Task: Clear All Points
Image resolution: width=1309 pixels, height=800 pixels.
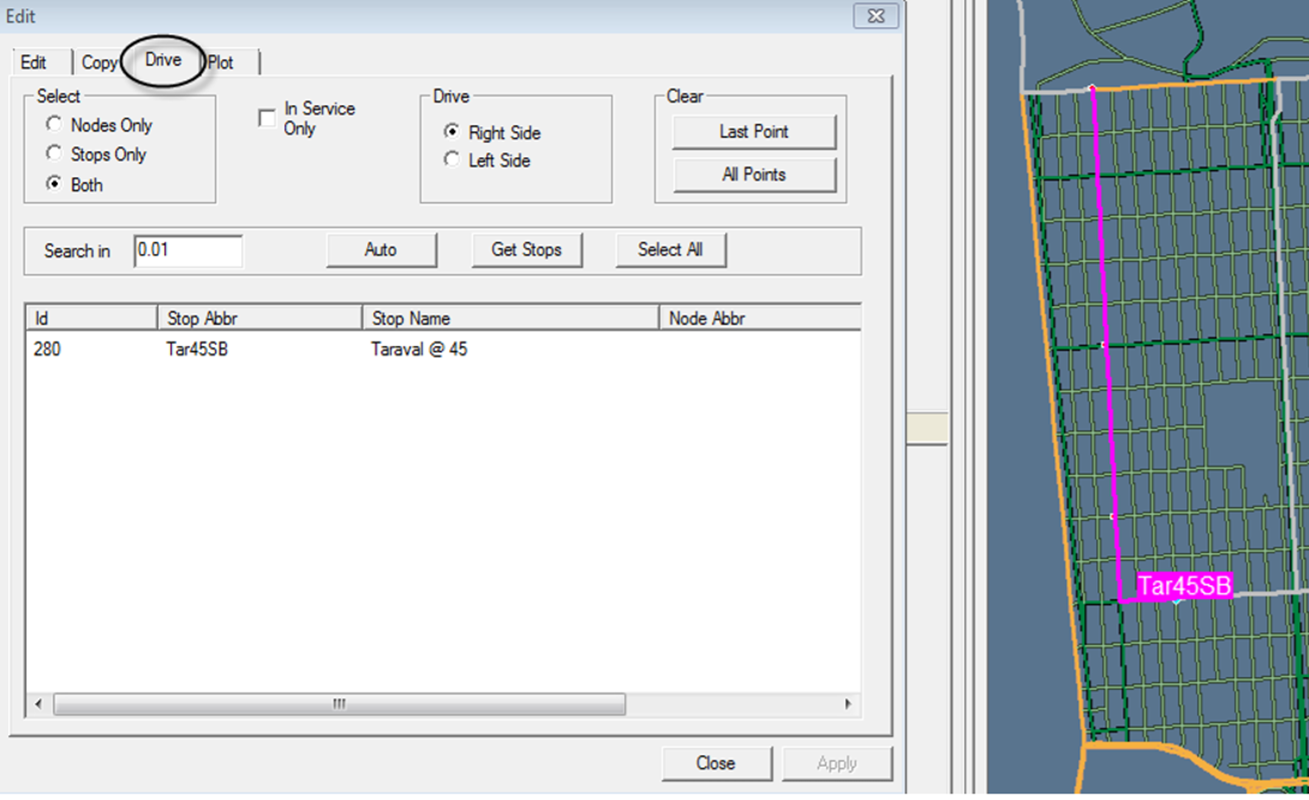Action: (754, 174)
